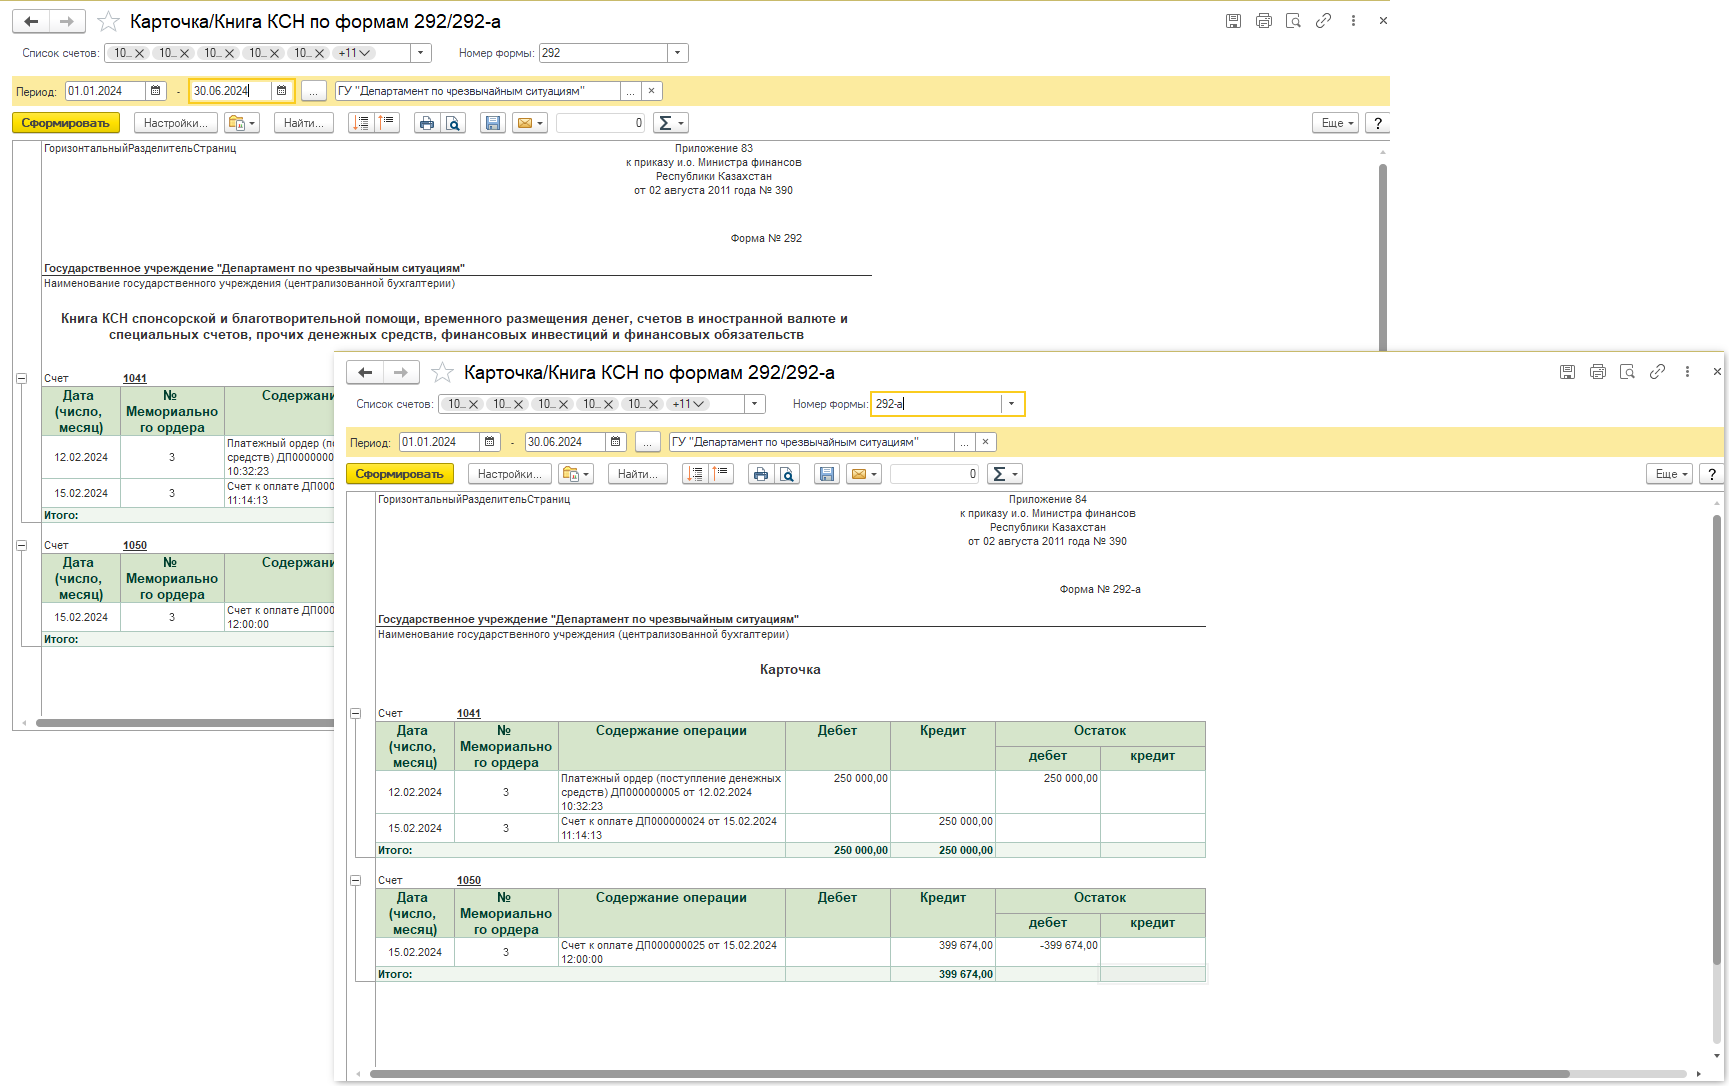Collapse the account 1041 group in the 292-а report

pos(355,714)
